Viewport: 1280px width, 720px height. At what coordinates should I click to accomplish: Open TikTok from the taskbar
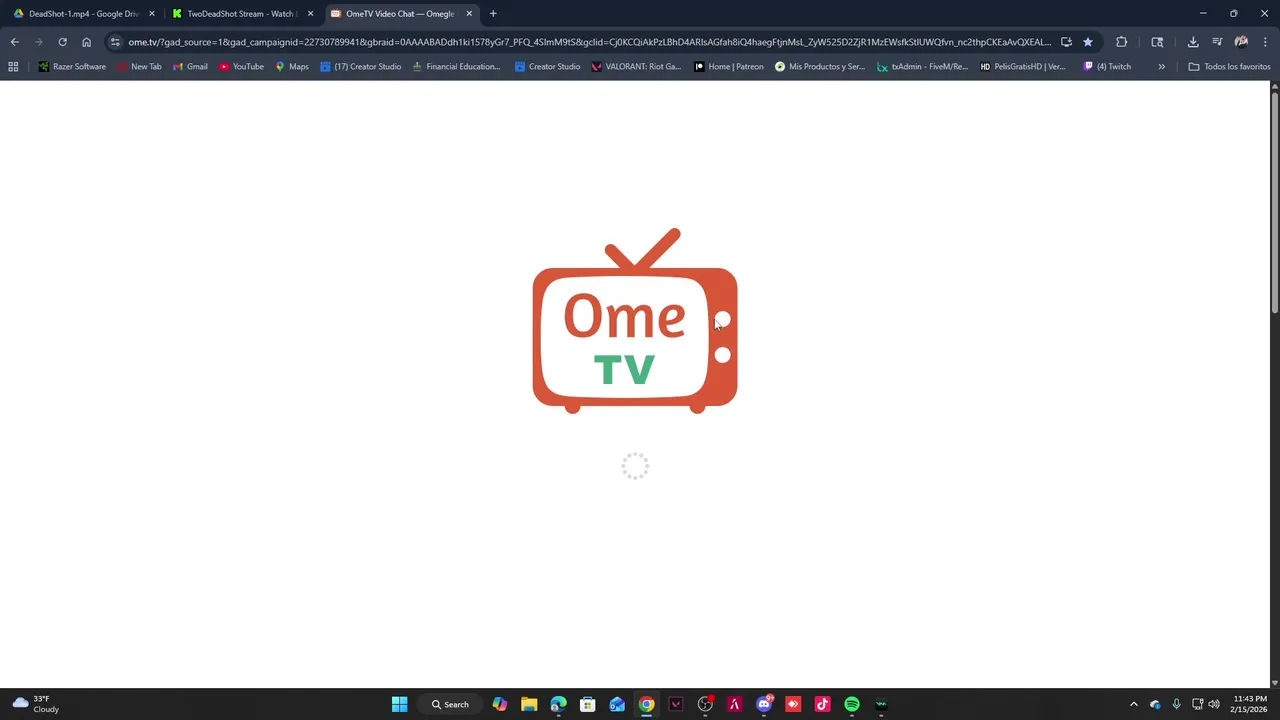click(x=822, y=705)
